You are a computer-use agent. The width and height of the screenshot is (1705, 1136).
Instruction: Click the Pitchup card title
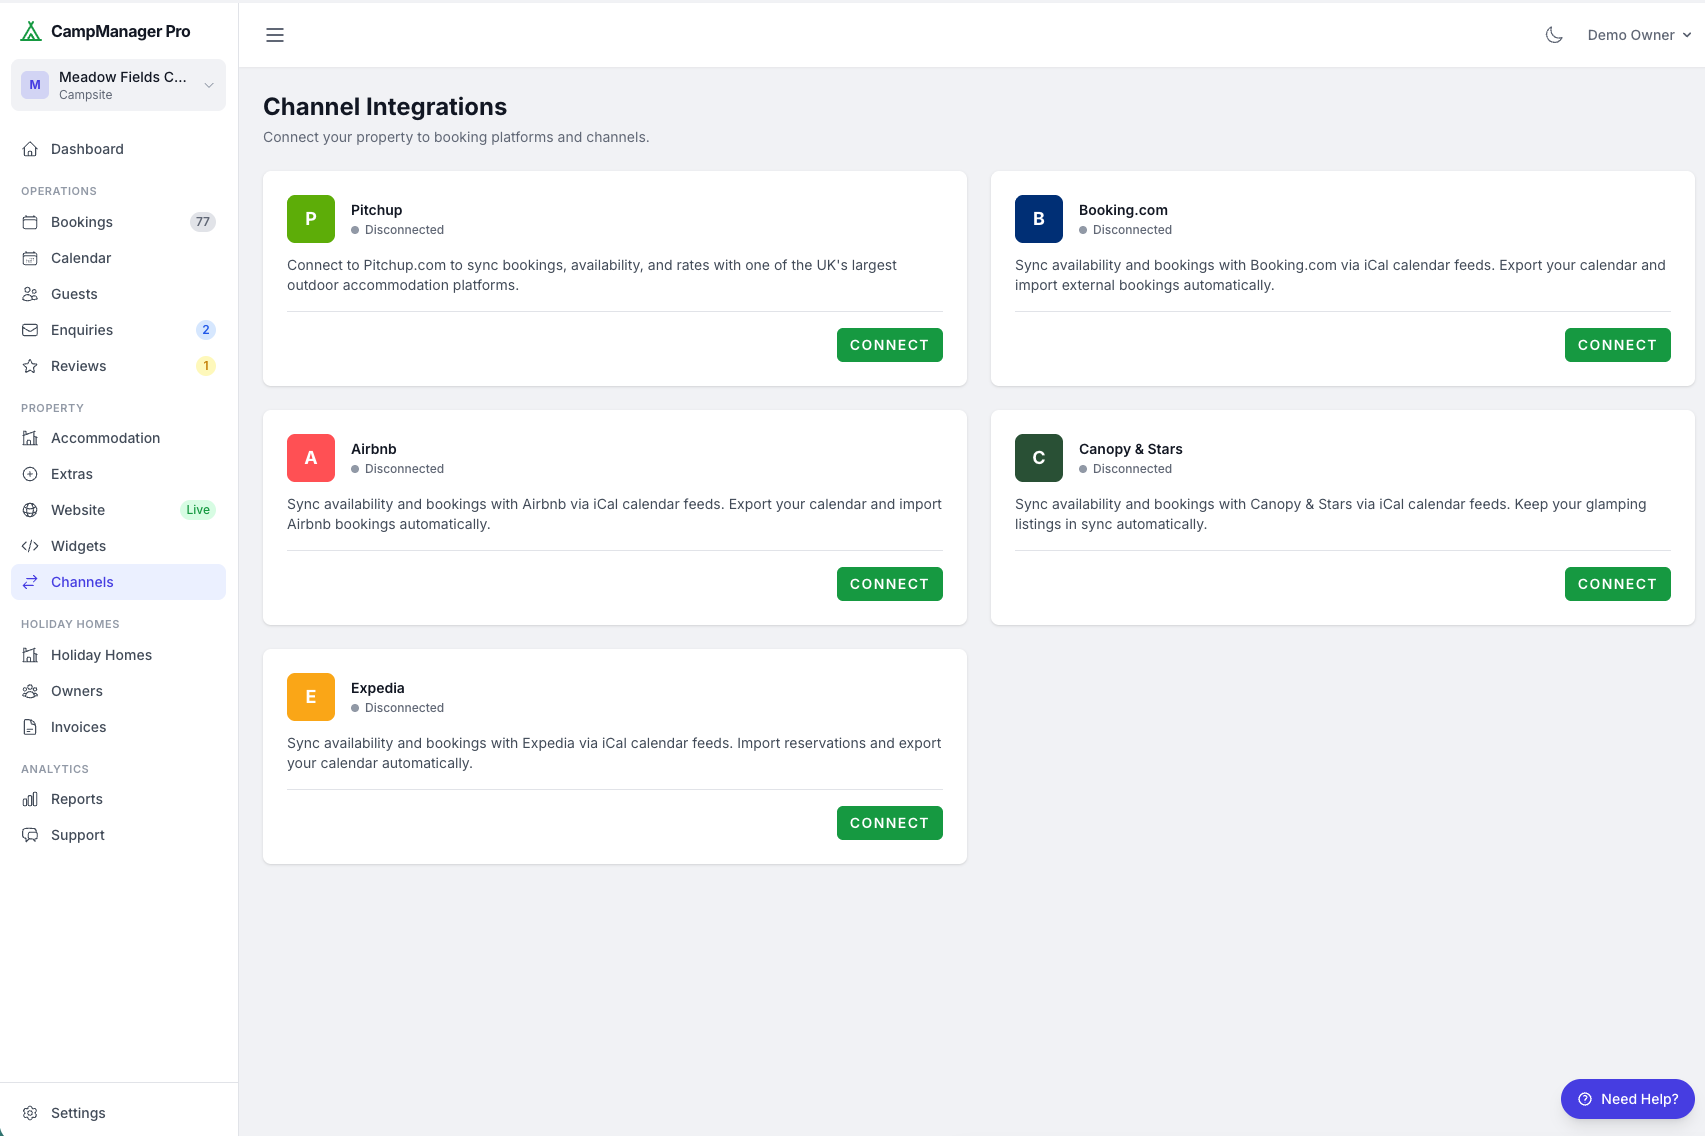[377, 210]
